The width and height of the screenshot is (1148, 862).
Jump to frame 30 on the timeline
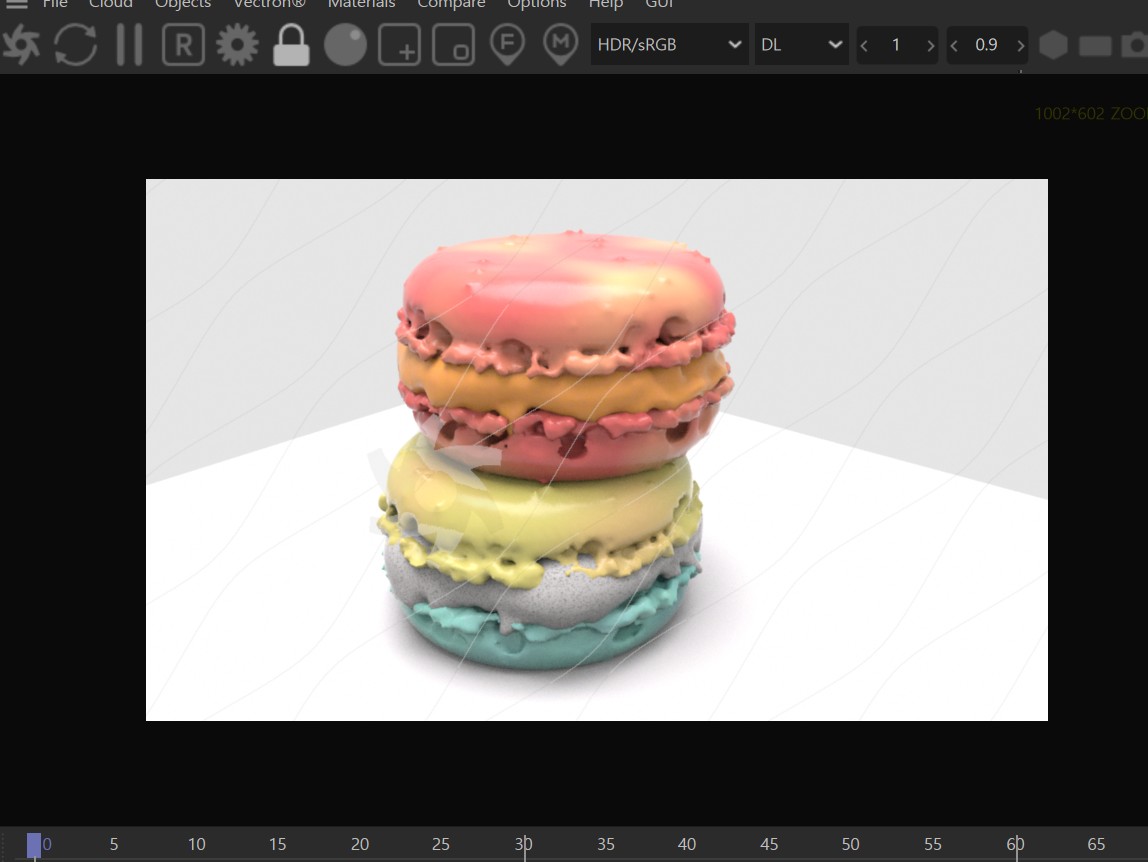tap(523, 844)
